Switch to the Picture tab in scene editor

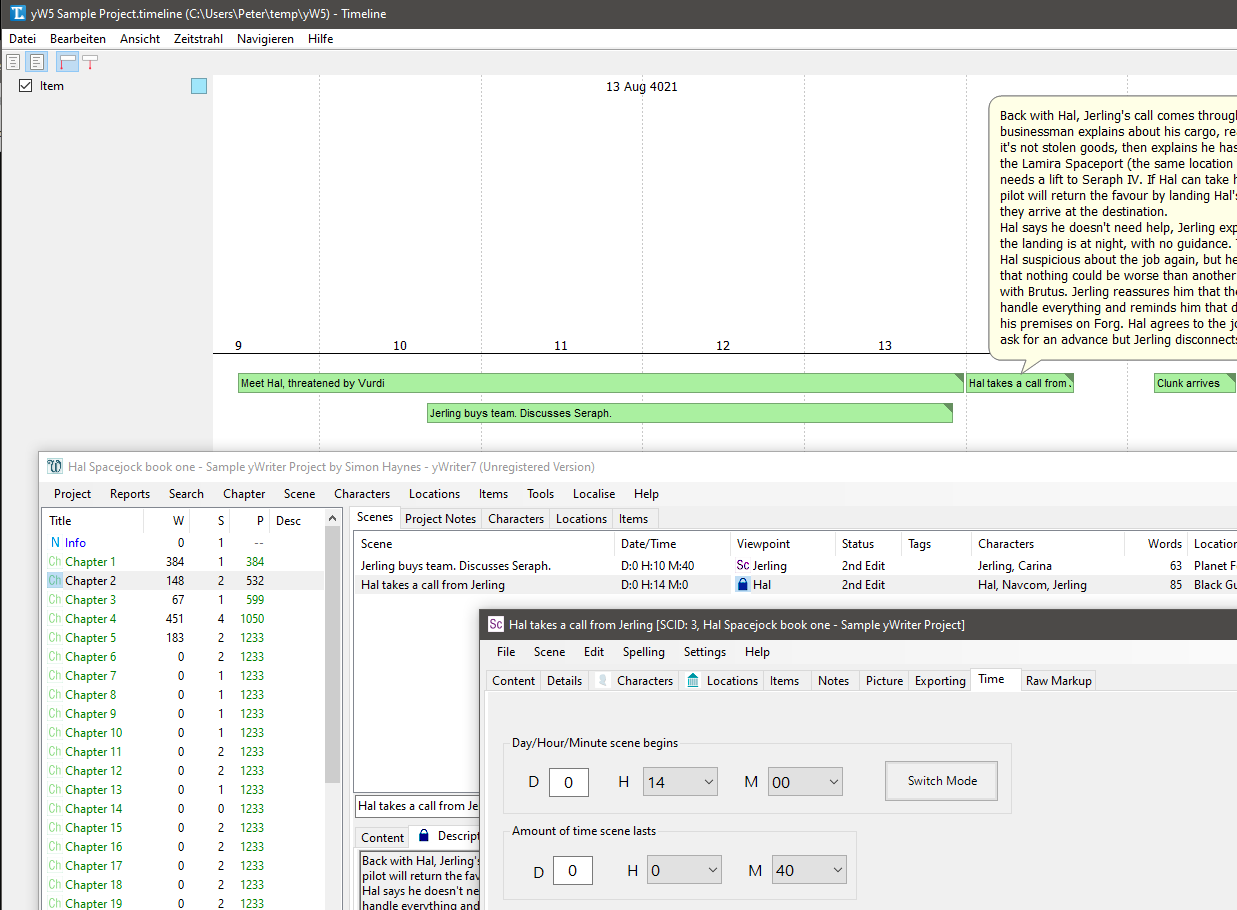click(x=884, y=681)
